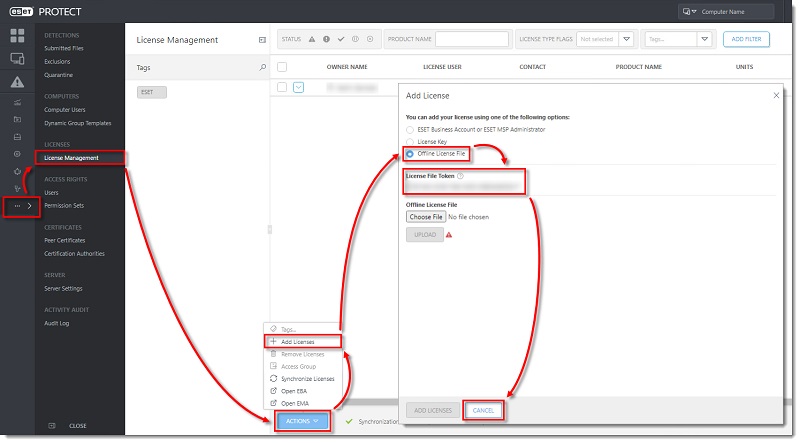Close the Add License dialog with X
The image size is (800, 443).
click(x=777, y=95)
